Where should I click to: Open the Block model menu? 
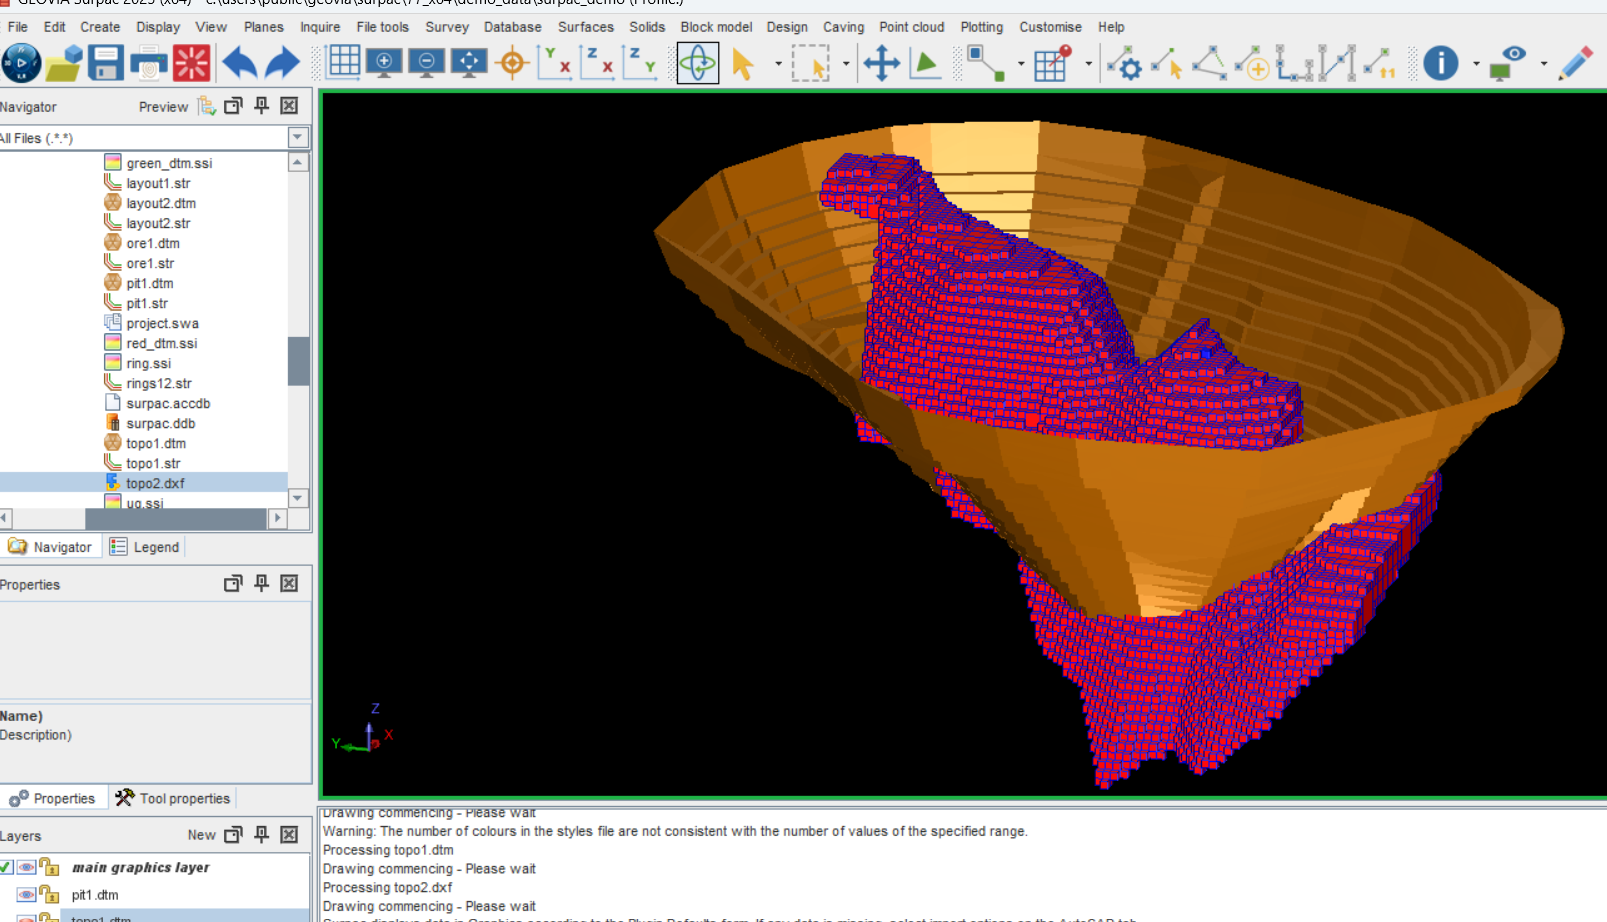point(716,27)
